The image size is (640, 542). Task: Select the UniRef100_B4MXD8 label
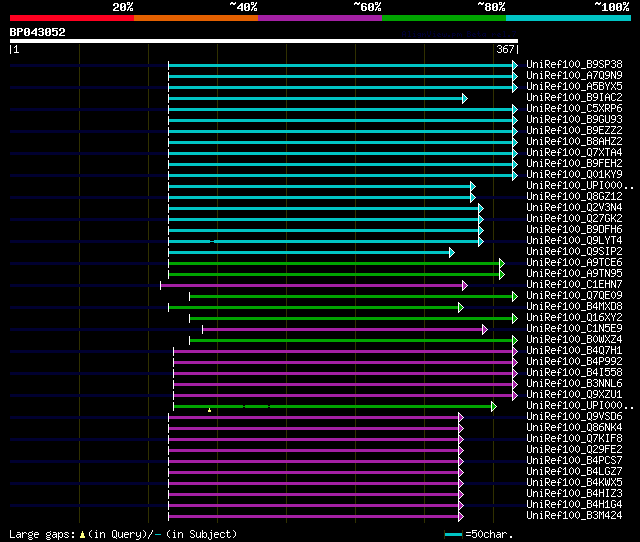(x=574, y=307)
